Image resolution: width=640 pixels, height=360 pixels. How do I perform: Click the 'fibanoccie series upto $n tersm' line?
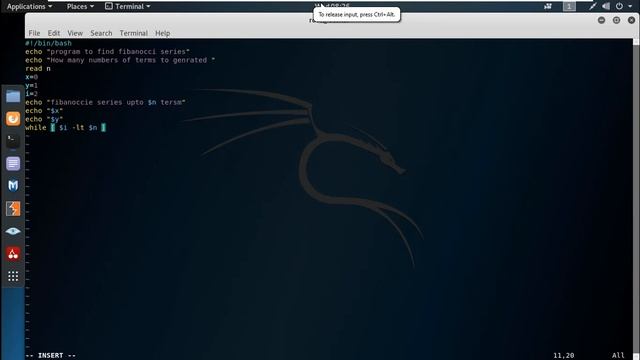click(x=105, y=102)
